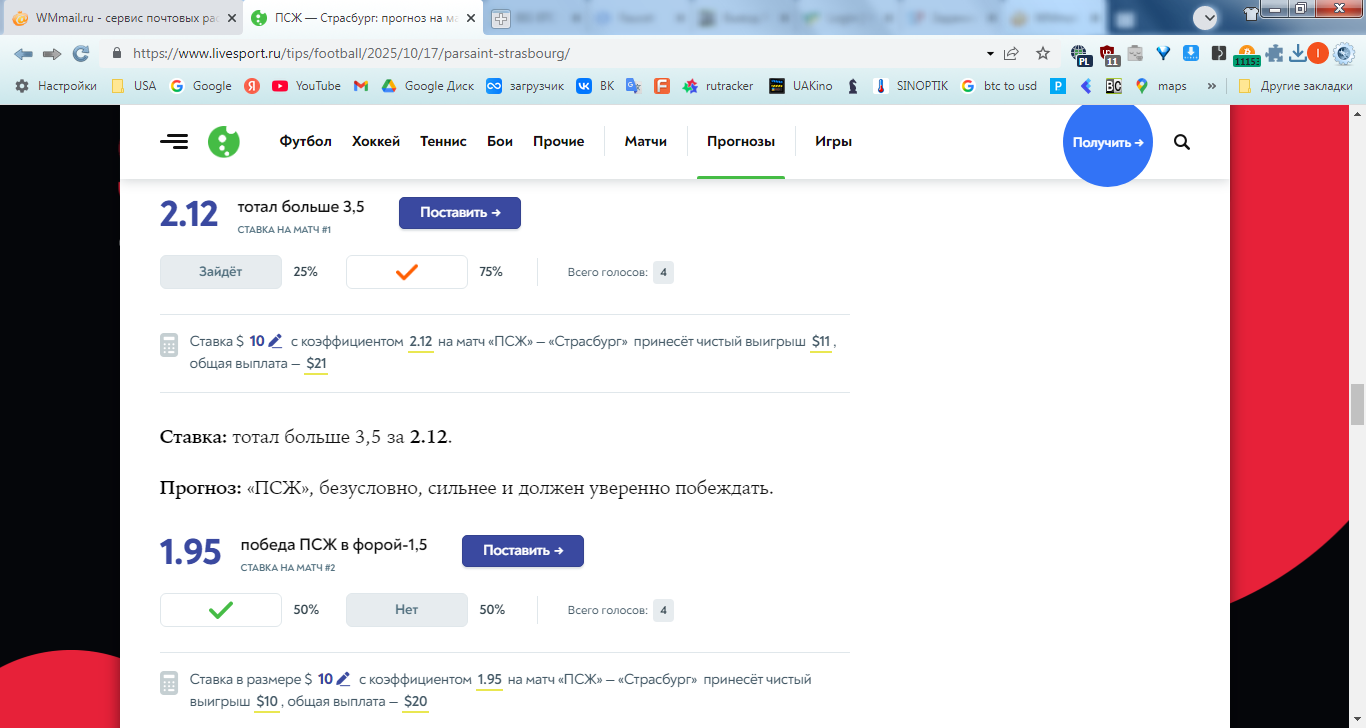
Task: Click the blue diamond extension icon
Action: [1163, 53]
